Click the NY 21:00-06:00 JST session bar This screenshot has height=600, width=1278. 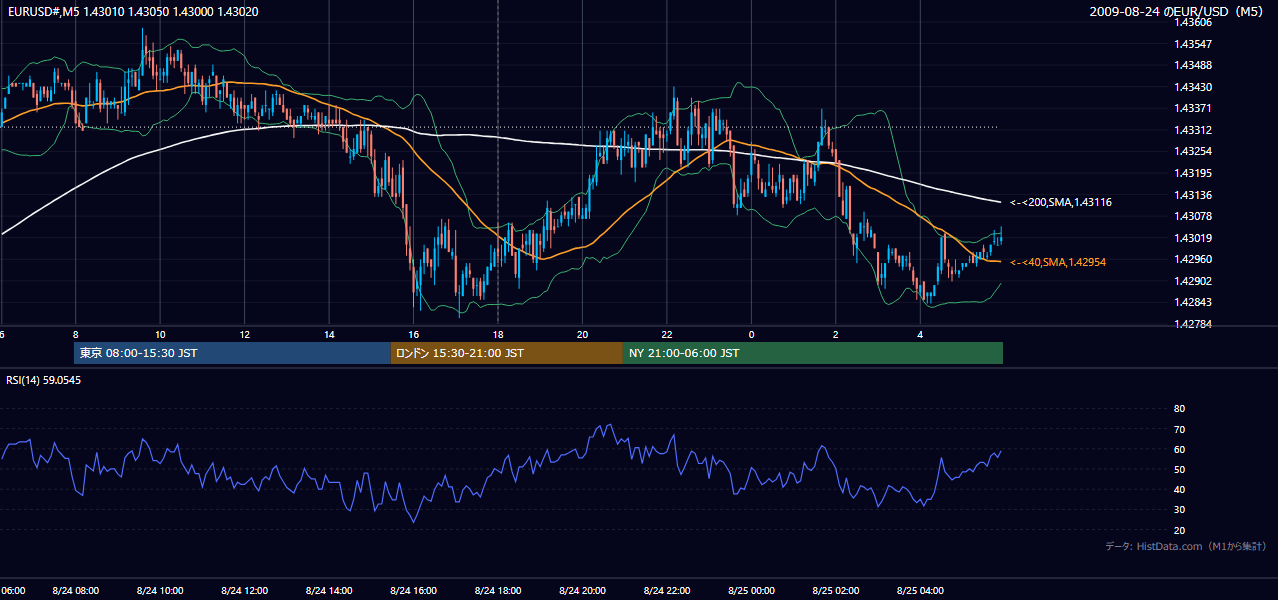pyautogui.click(x=813, y=353)
